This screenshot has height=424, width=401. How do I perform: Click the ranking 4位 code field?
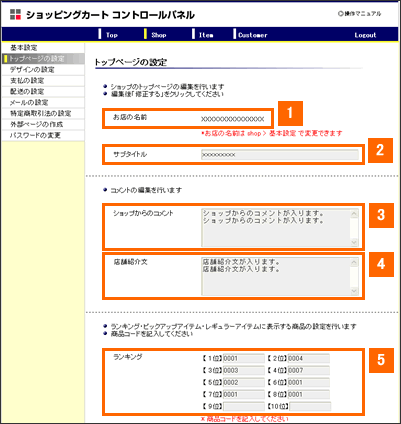coord(309,371)
